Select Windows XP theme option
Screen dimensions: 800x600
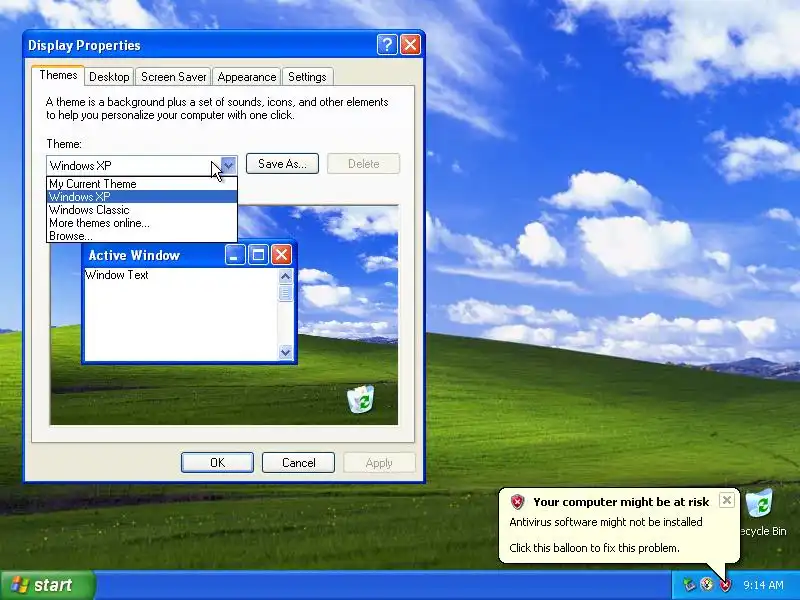142,196
